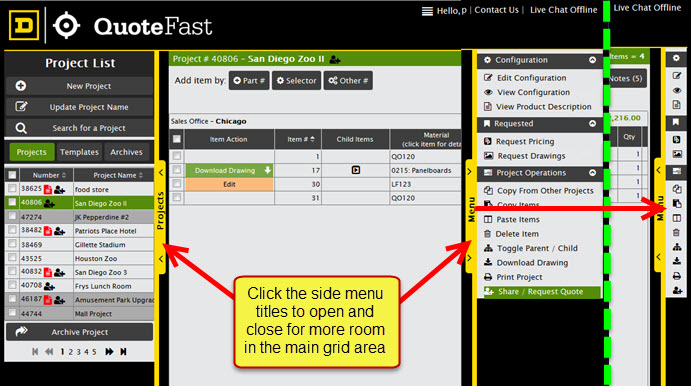This screenshot has width=691, height=386.
Task: Click Delete Item trash icon in collapsed strip
Action: coord(676,233)
